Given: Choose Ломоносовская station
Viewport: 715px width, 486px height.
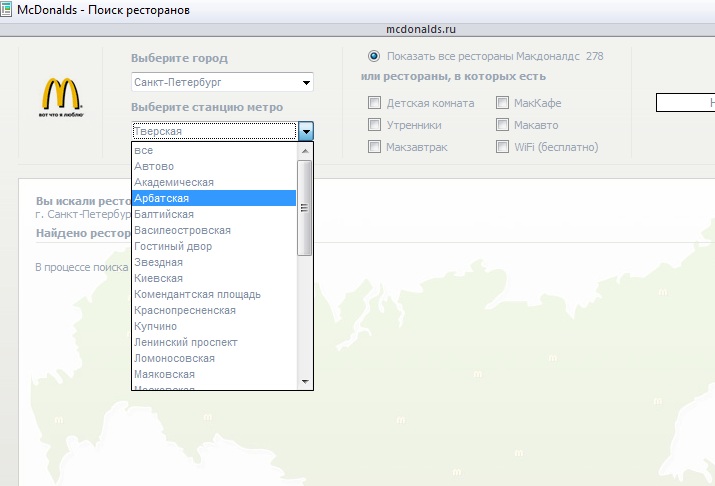Looking at the screenshot, I should [214, 358].
